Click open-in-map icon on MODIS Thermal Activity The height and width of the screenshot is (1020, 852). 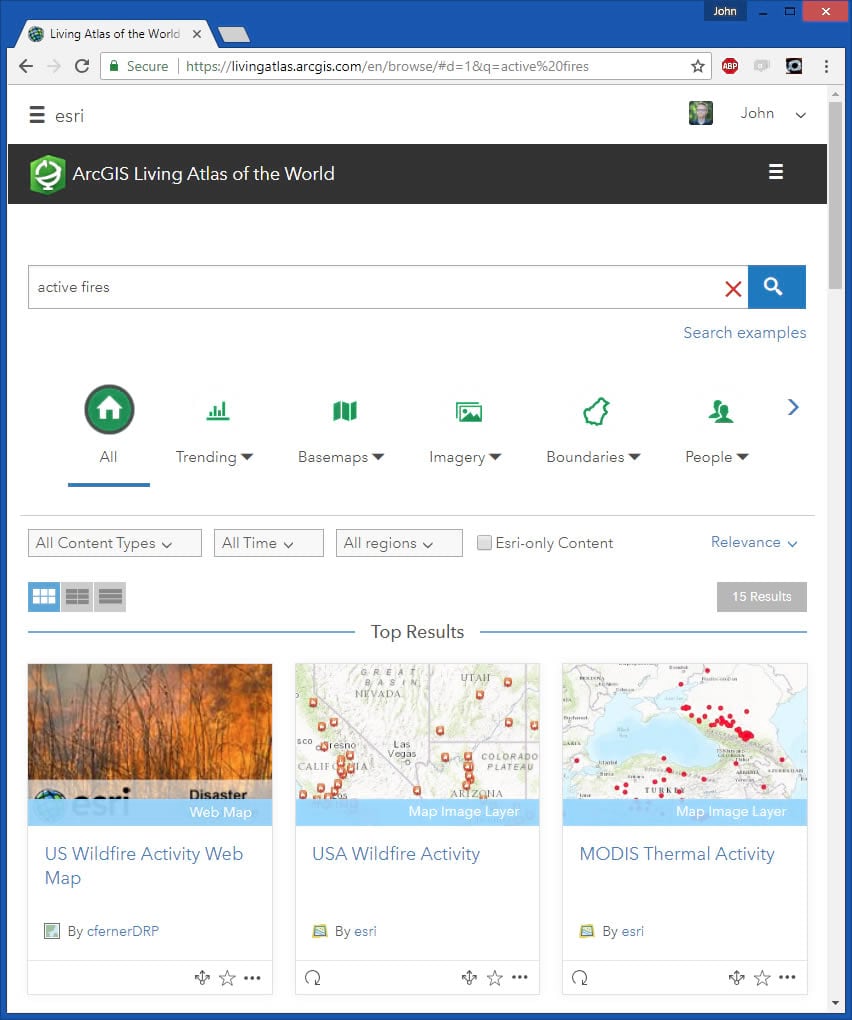pyautogui.click(x=736, y=978)
